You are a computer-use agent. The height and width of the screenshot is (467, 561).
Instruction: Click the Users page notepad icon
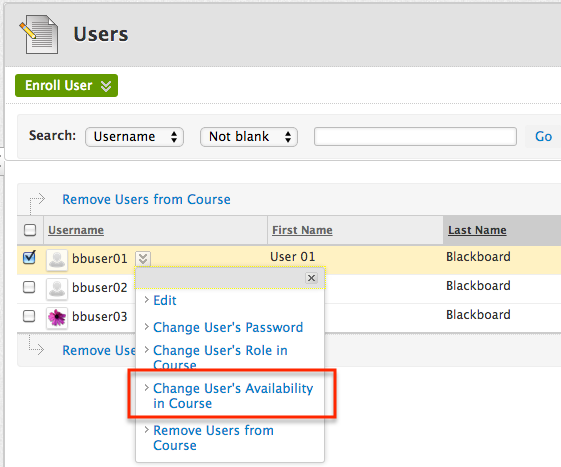39,34
